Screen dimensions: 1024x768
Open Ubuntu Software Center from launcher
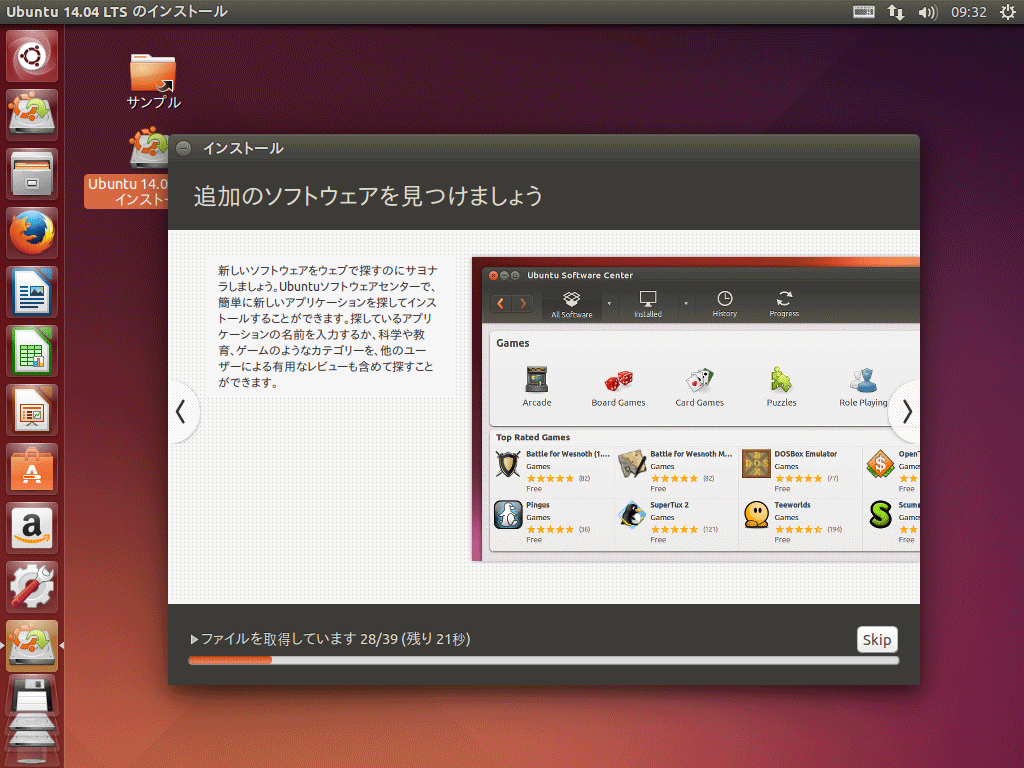tap(31, 469)
